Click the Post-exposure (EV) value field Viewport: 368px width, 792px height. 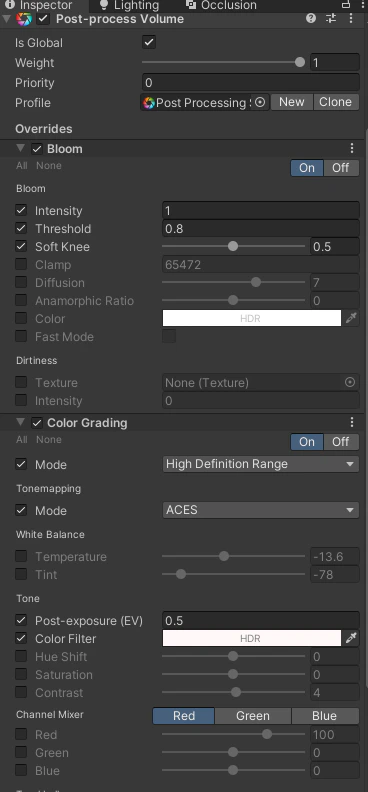click(261, 620)
